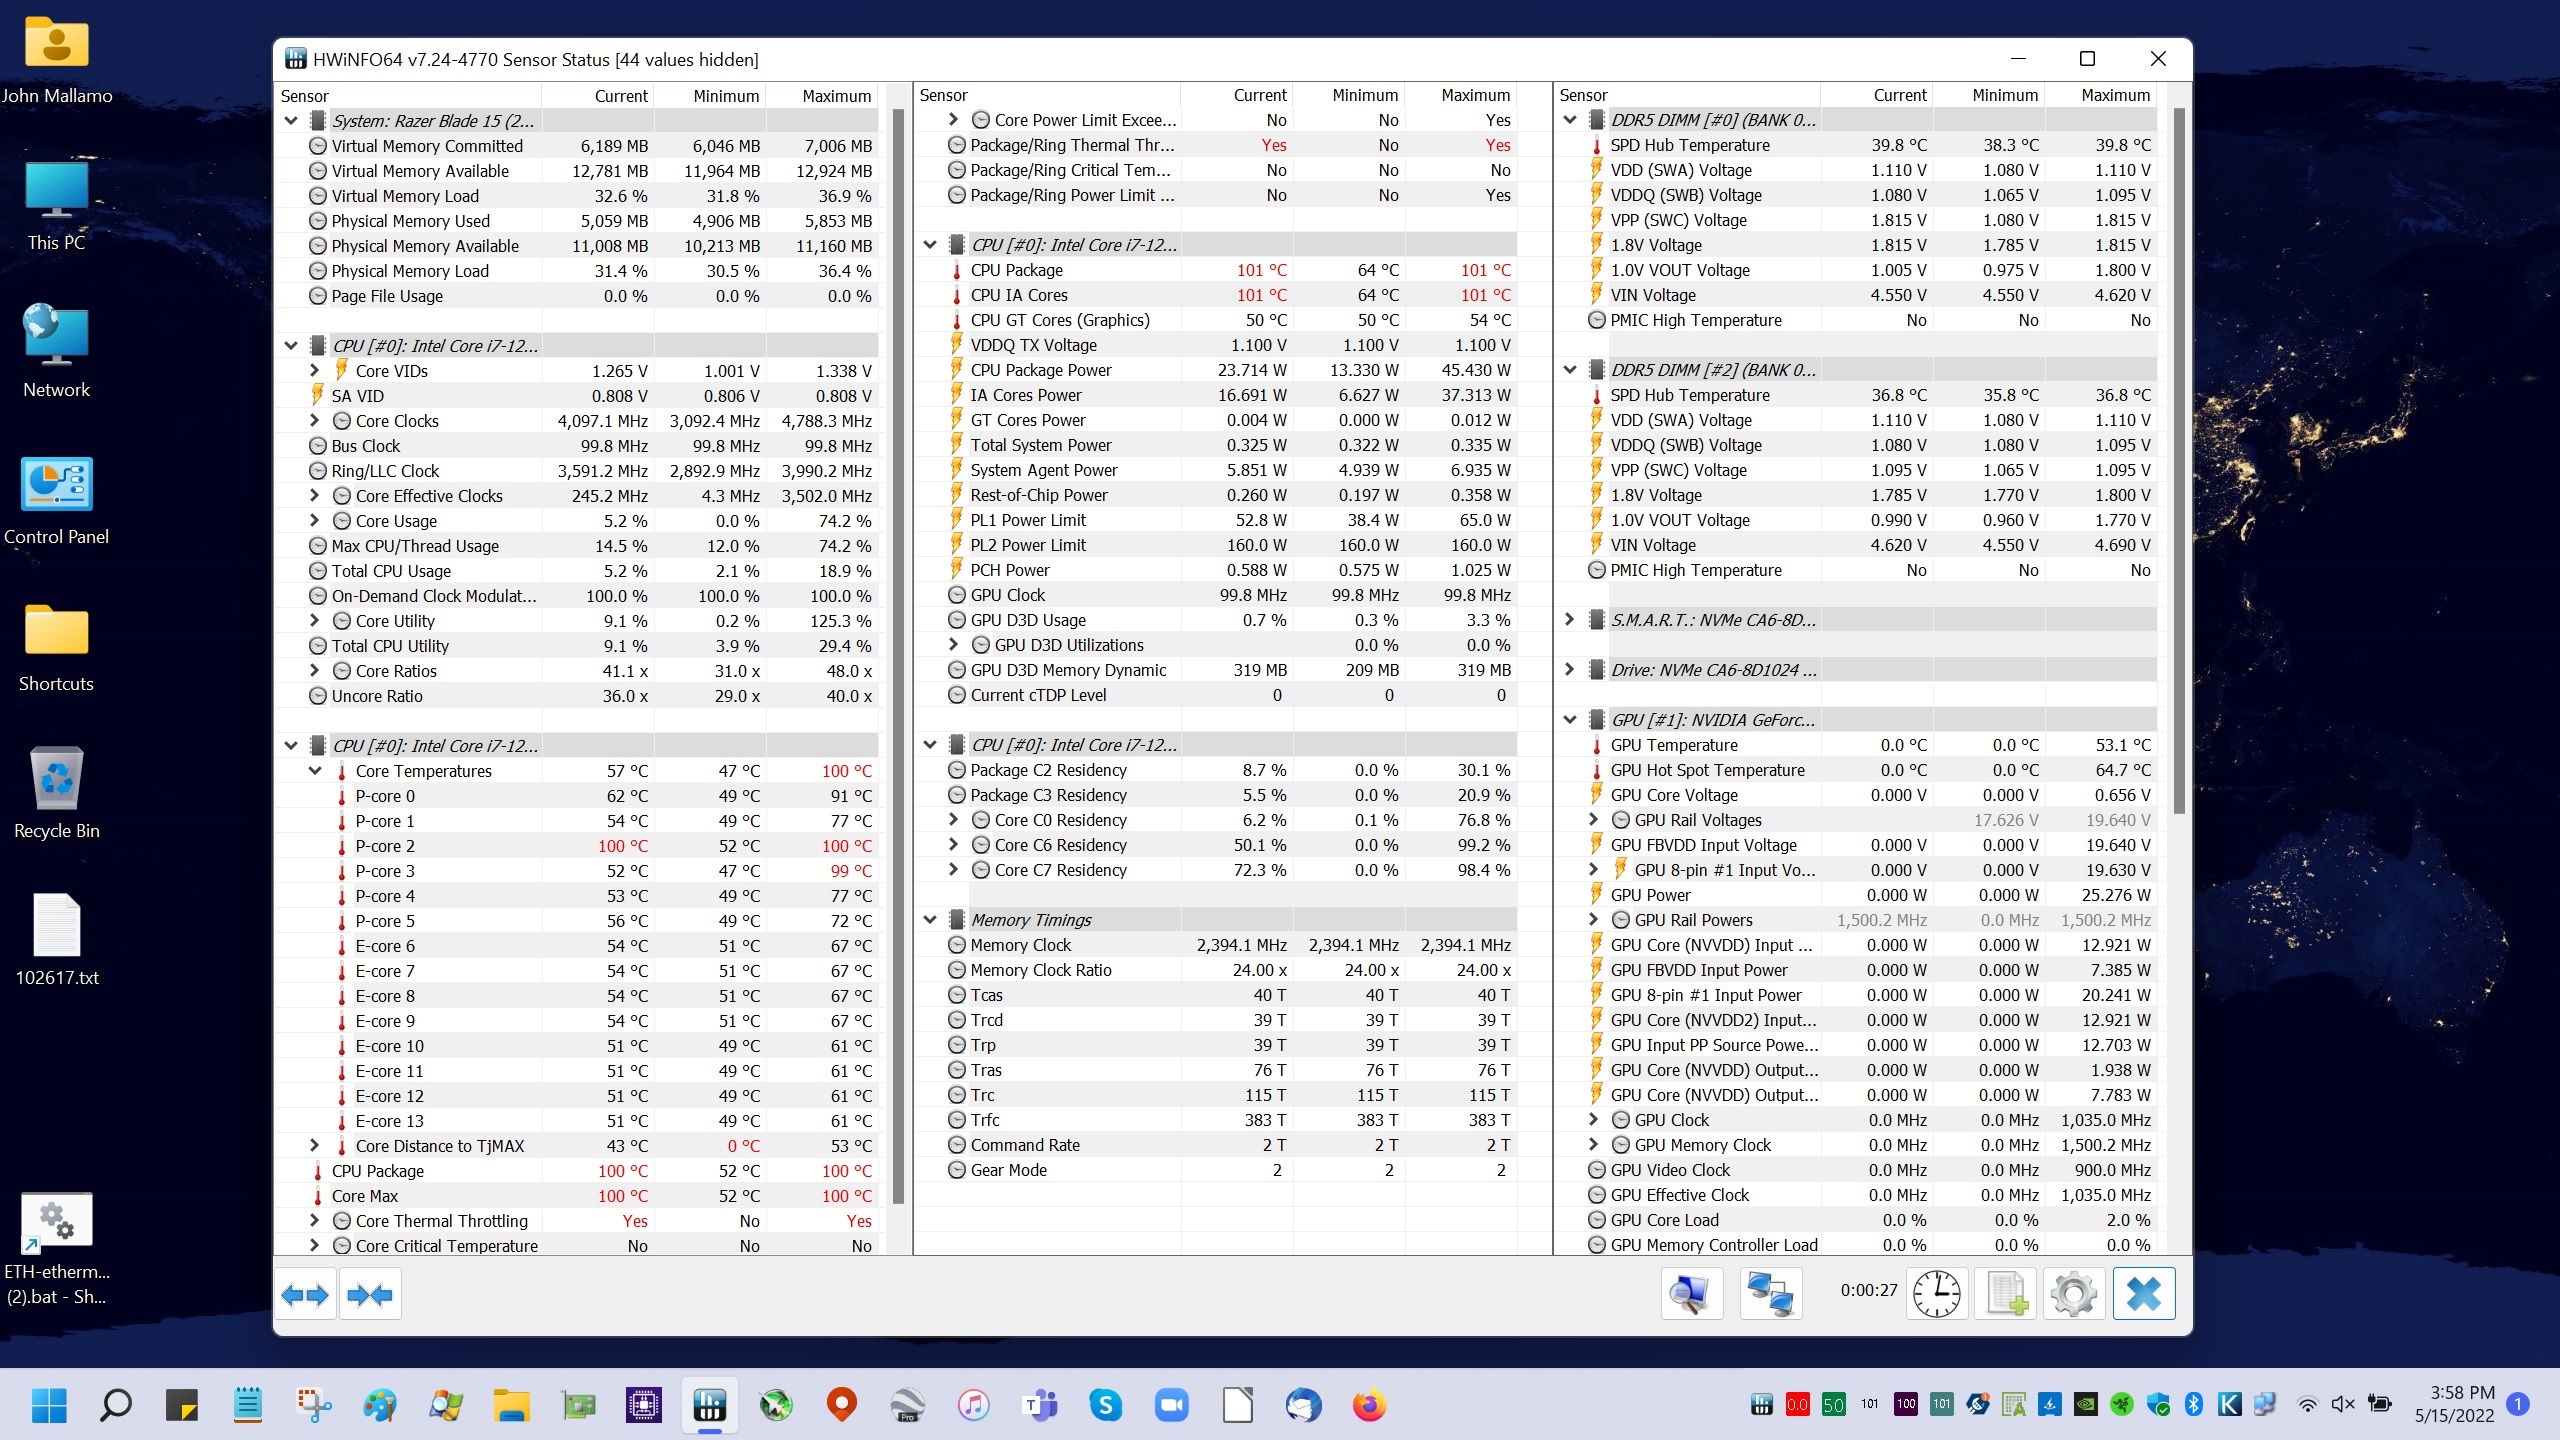Select the Shortcuts folder on desktop
This screenshot has width=2560, height=1440.
pos(57,647)
